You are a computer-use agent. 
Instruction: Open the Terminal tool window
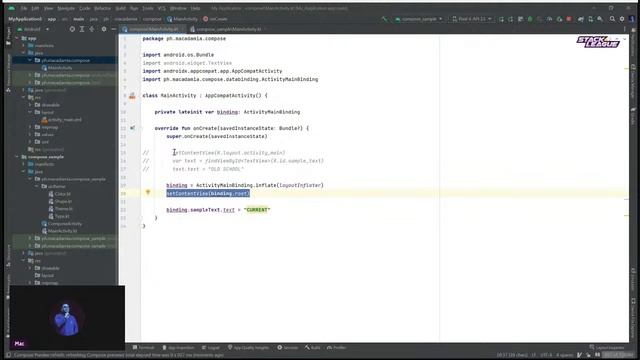click(144, 348)
